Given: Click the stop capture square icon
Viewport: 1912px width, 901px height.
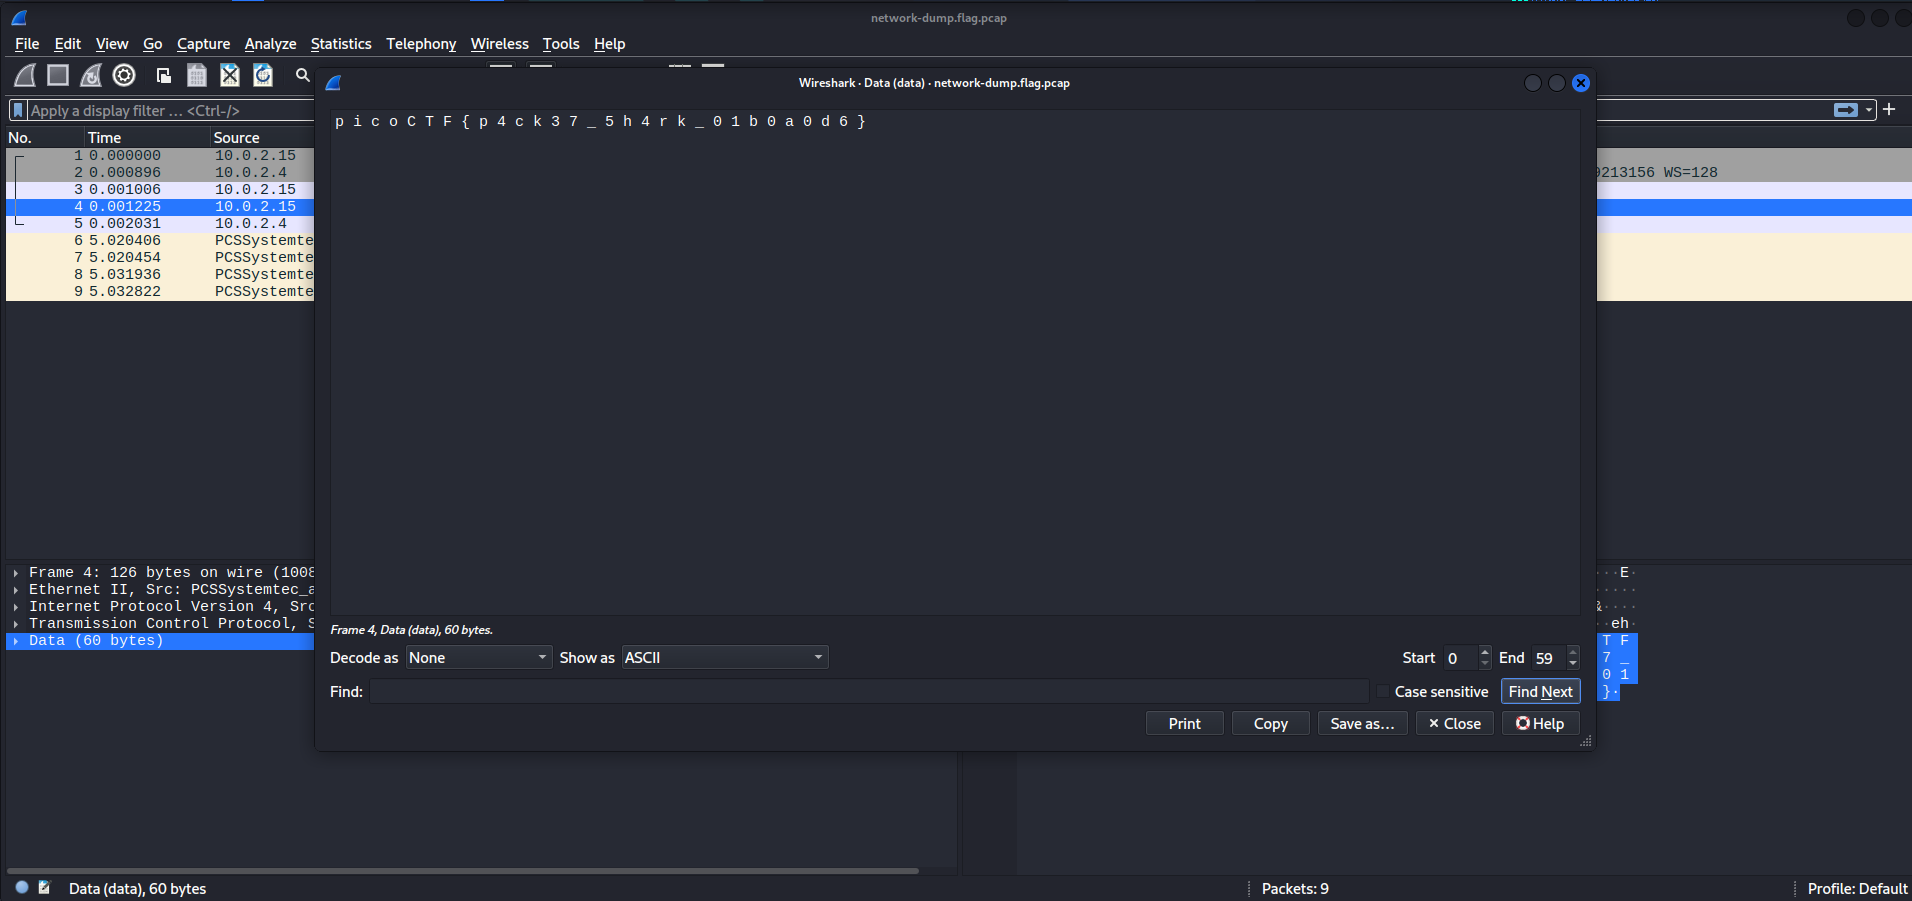Looking at the screenshot, I should [x=58, y=75].
